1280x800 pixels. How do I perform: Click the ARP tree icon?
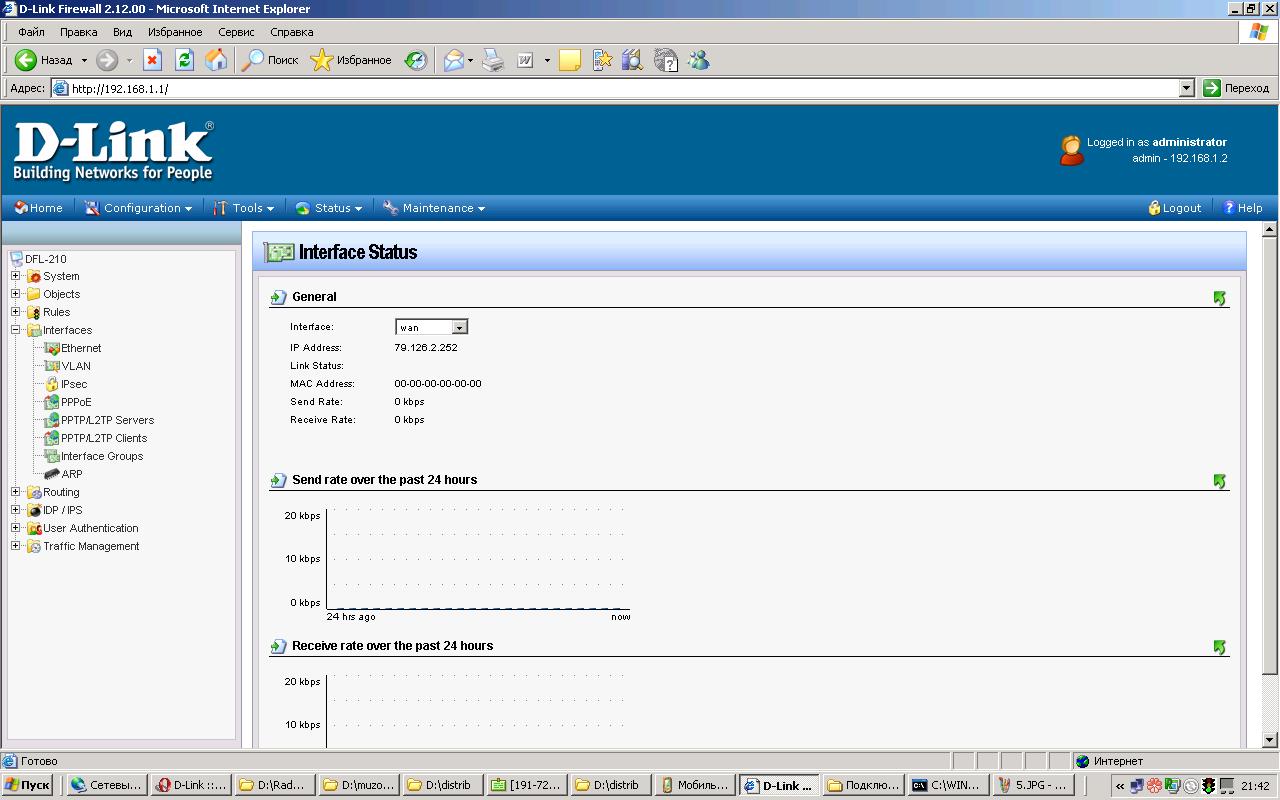[x=52, y=474]
